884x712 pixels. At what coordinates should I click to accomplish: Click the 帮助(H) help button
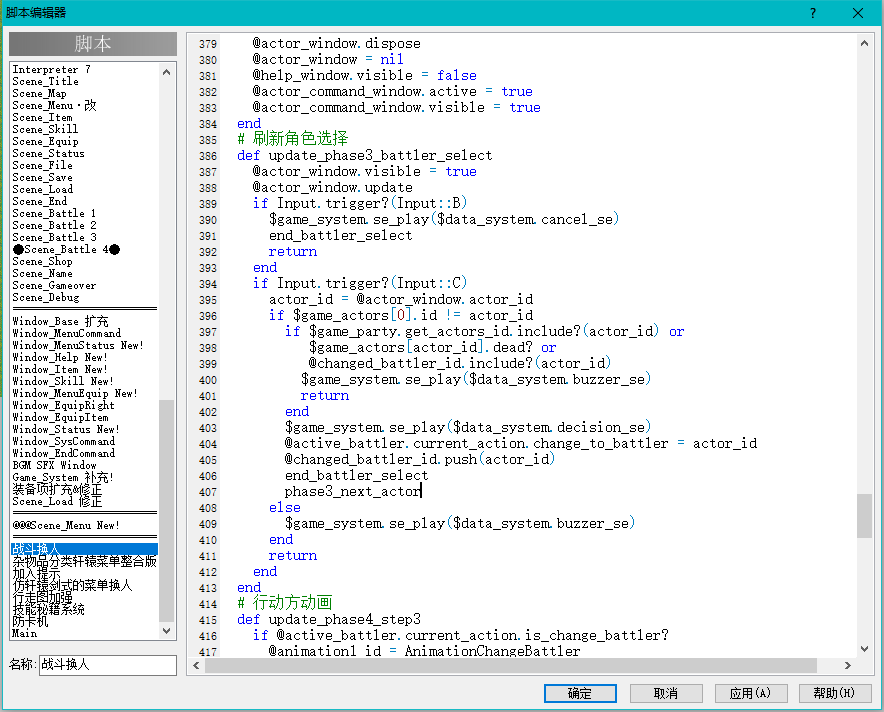point(835,693)
